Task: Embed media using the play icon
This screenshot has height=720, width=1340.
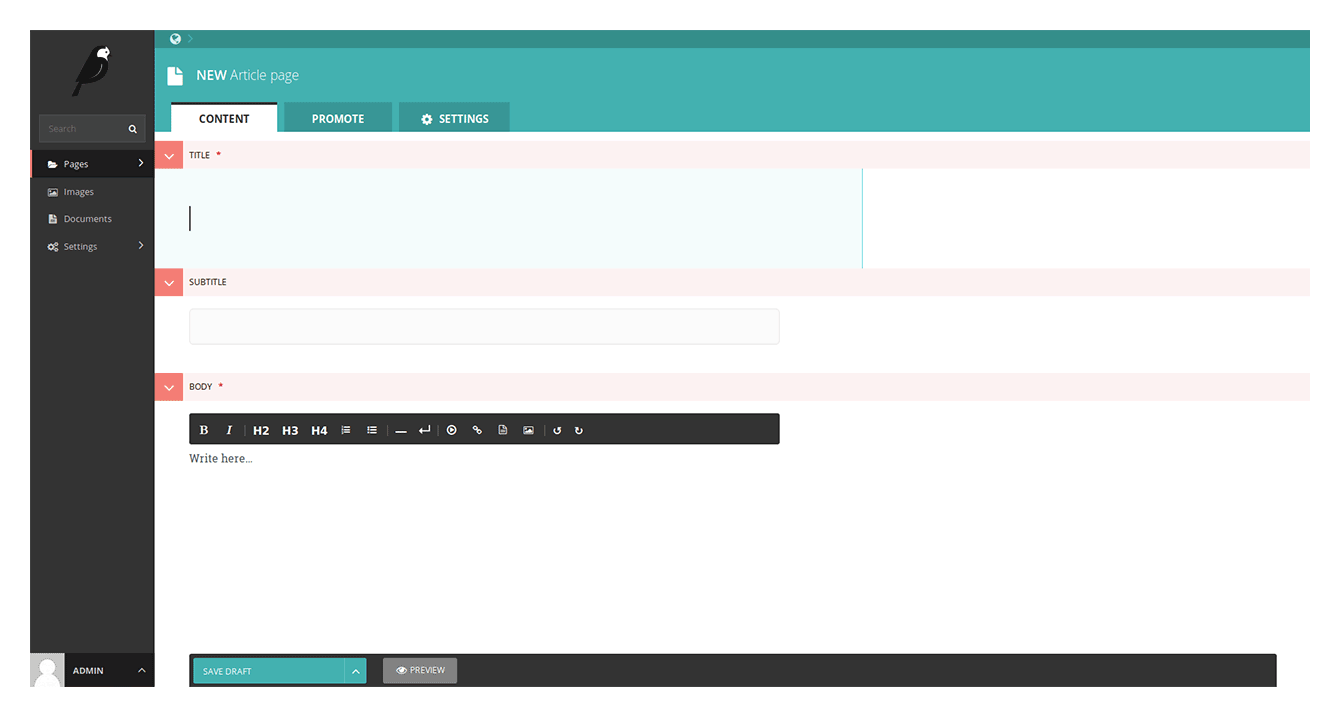Action: pyautogui.click(x=452, y=430)
